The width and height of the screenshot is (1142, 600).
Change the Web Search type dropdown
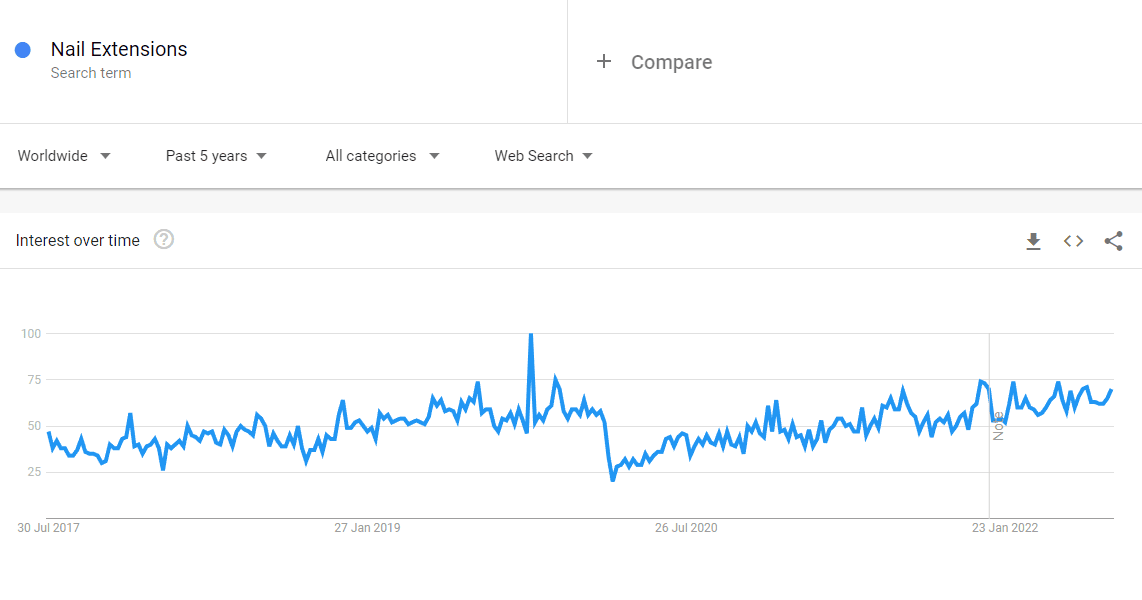click(x=543, y=156)
